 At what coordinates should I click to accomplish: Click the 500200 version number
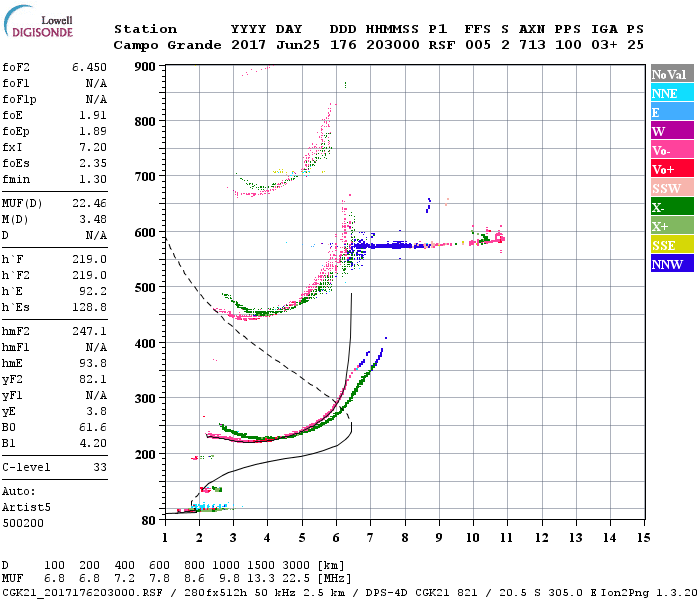23,523
